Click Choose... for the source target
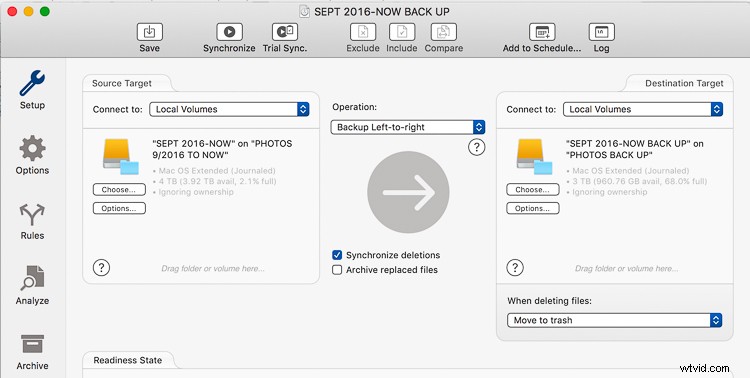Viewport: 750px width, 378px height. point(119,189)
